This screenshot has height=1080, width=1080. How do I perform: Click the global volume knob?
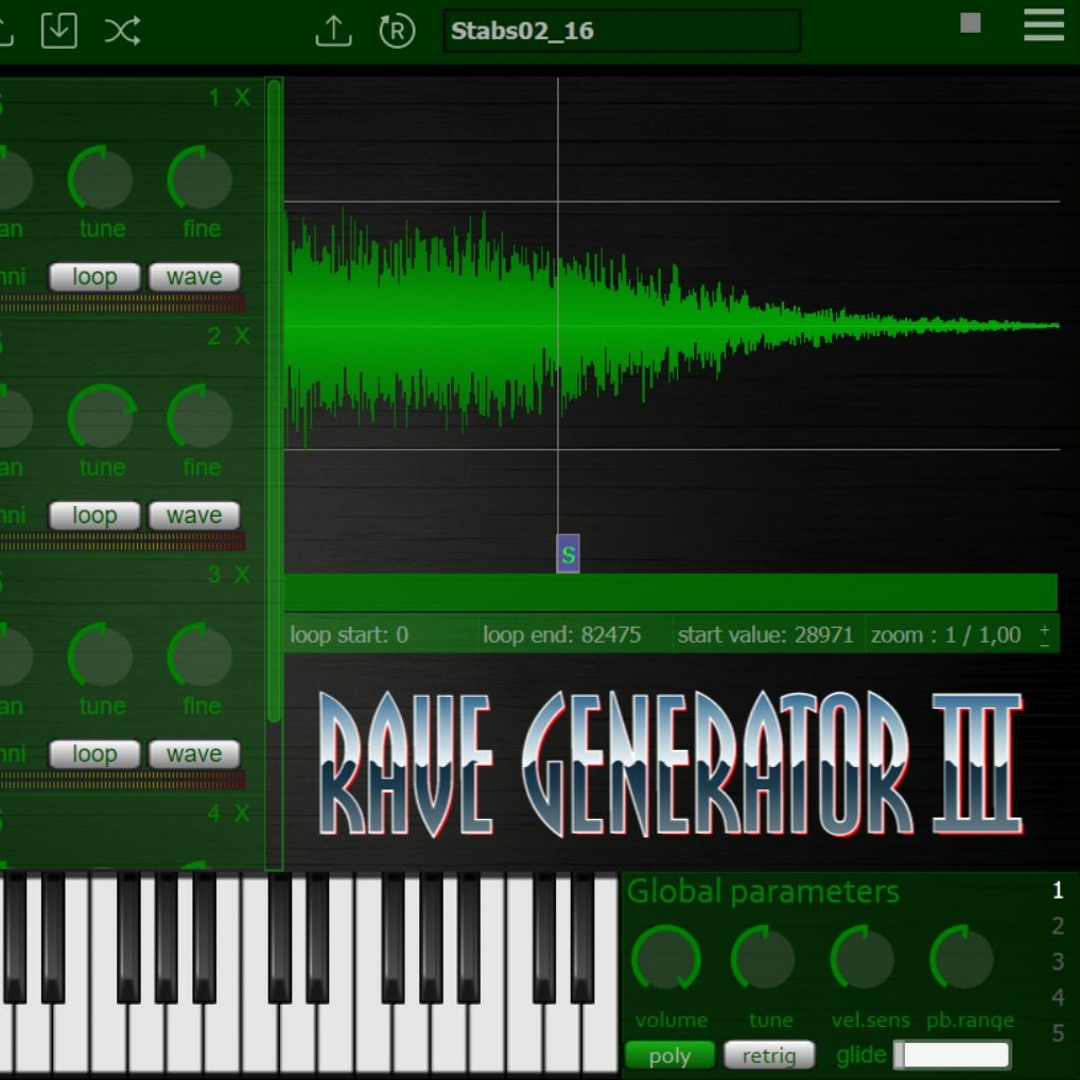click(x=666, y=958)
